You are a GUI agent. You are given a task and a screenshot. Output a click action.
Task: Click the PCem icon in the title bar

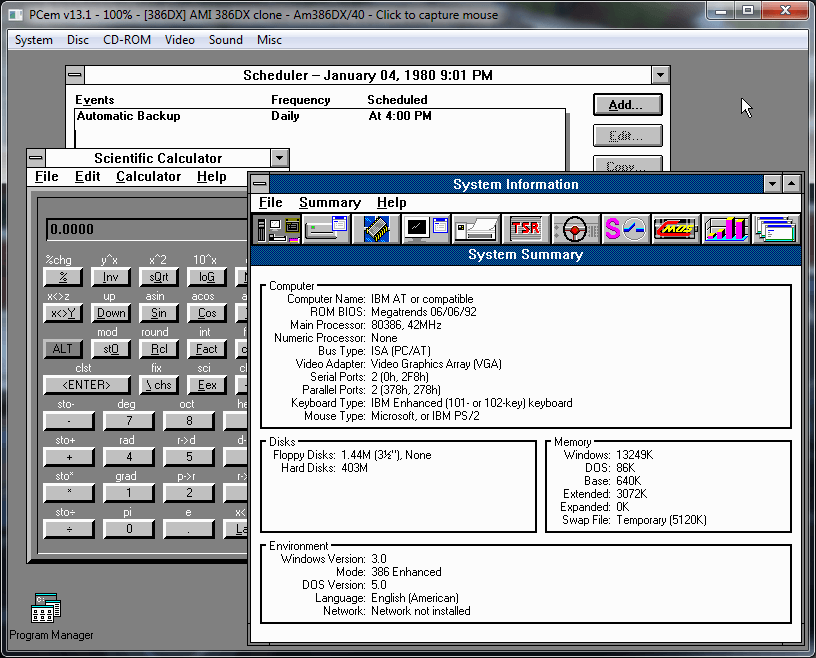pos(16,15)
